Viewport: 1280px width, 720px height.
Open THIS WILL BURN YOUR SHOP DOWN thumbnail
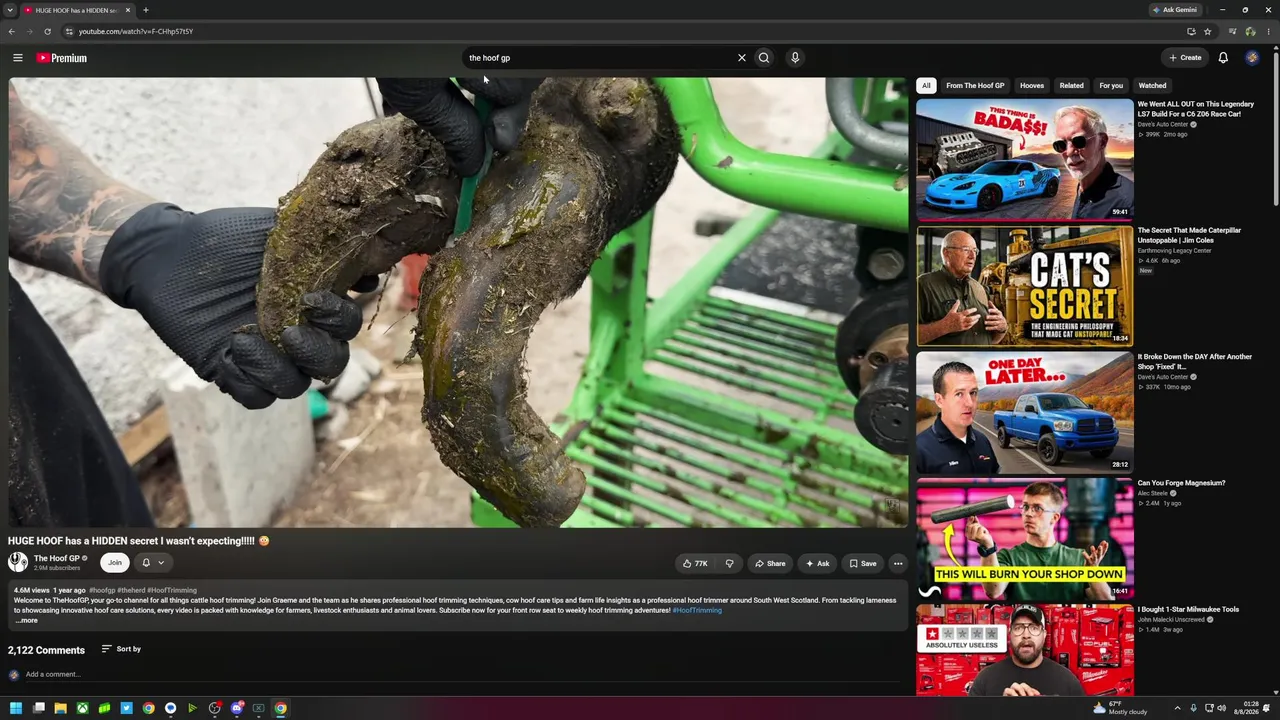pos(1025,539)
